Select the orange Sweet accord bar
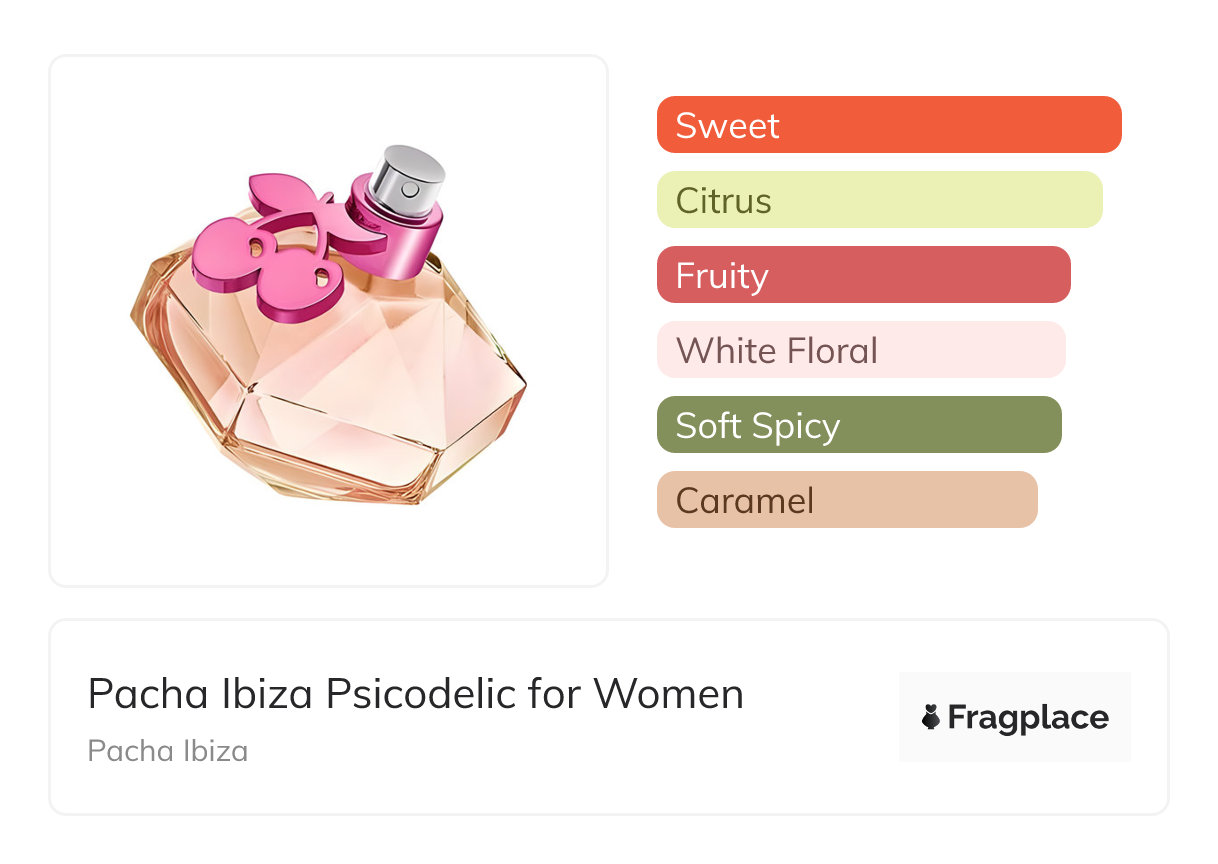The width and height of the screenshot is (1218, 864). pyautogui.click(x=889, y=125)
